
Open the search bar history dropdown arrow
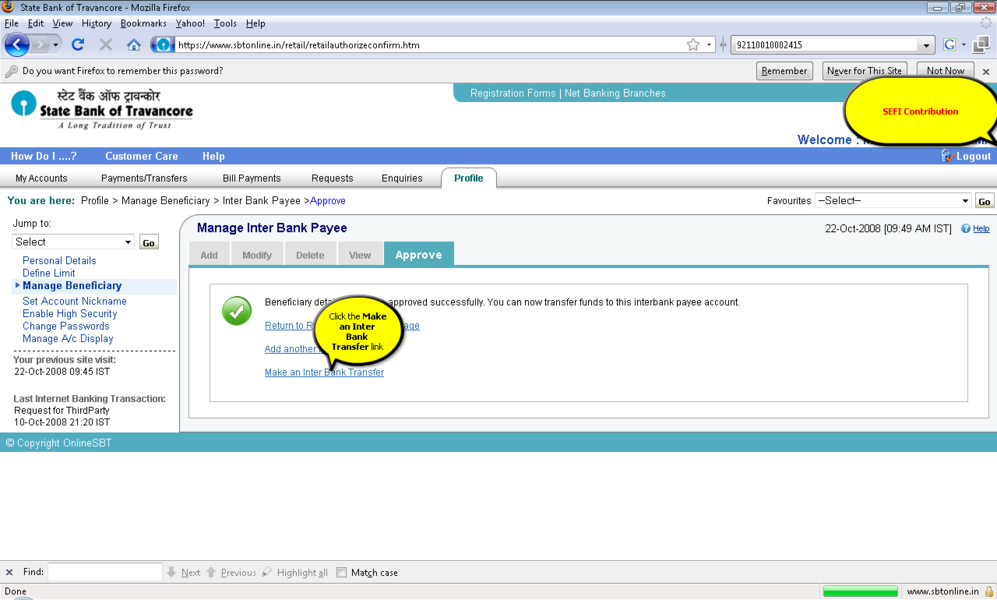coord(926,45)
